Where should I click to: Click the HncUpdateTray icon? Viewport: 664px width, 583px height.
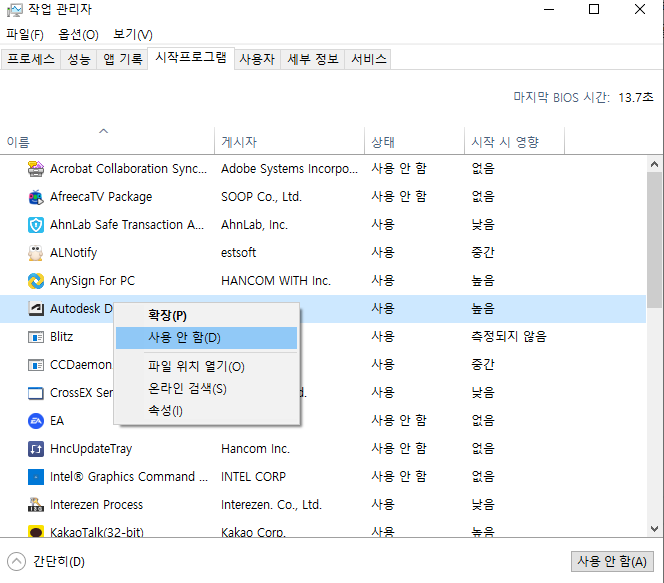36,449
